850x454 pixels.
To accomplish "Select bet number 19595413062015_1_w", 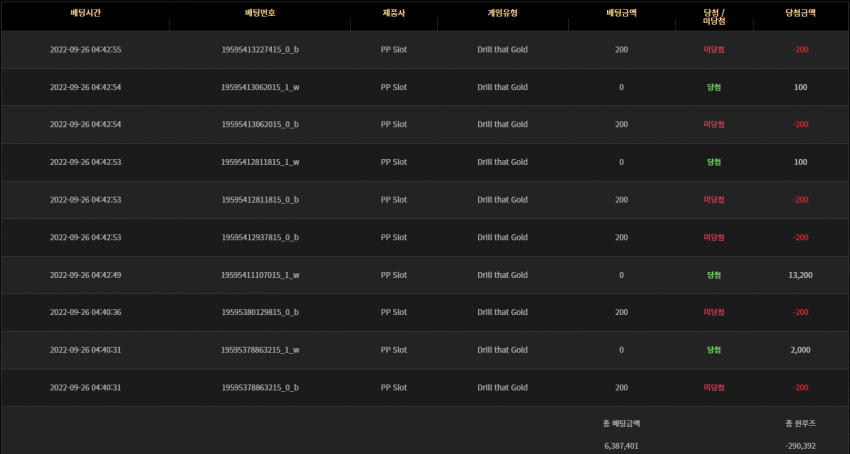I will [260, 87].
